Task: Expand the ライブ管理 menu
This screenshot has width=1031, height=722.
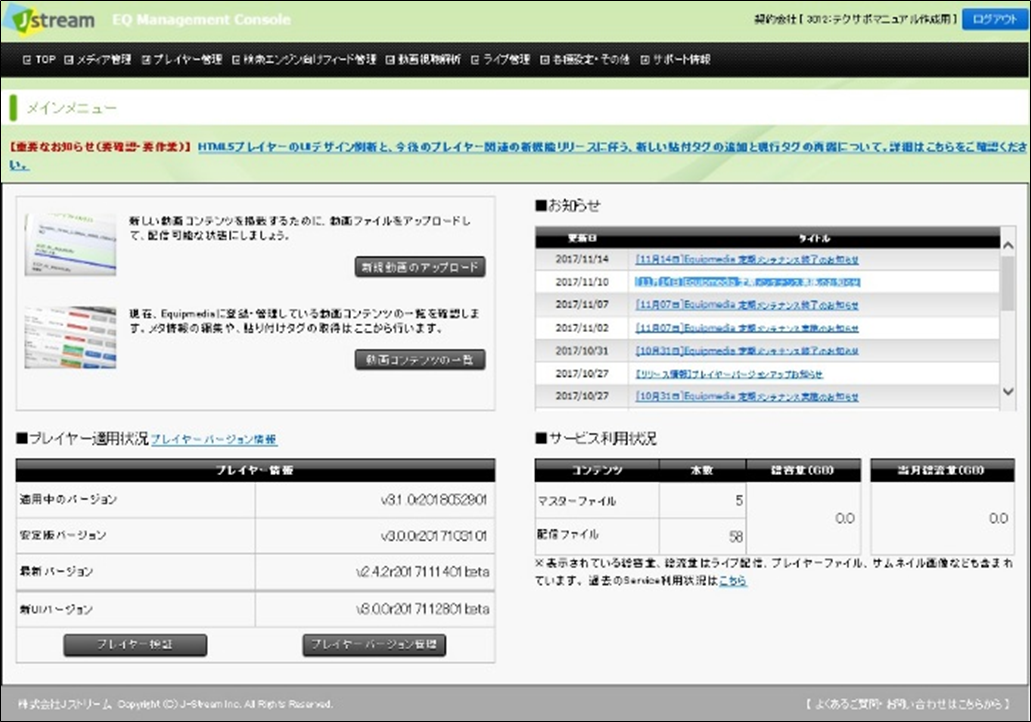Action: tap(500, 60)
